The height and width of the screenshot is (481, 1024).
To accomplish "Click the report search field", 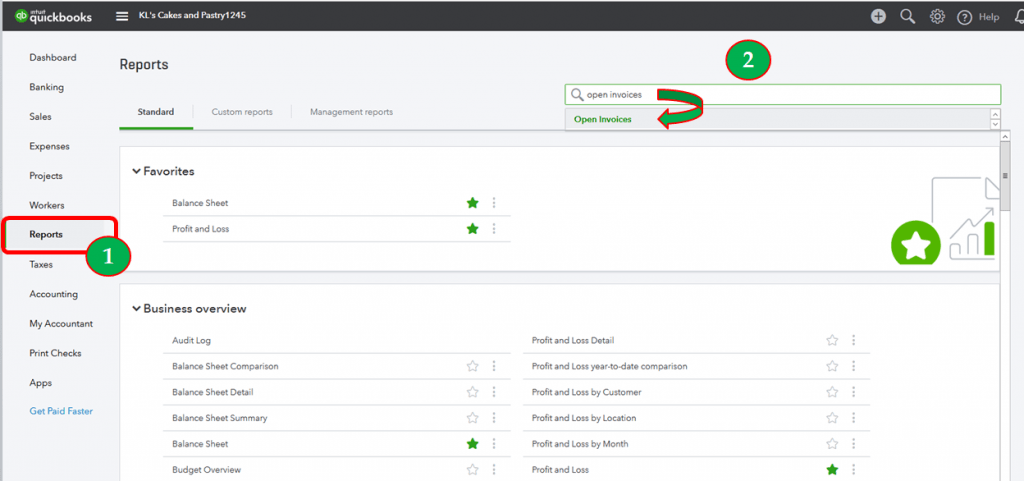I will click(x=782, y=95).
